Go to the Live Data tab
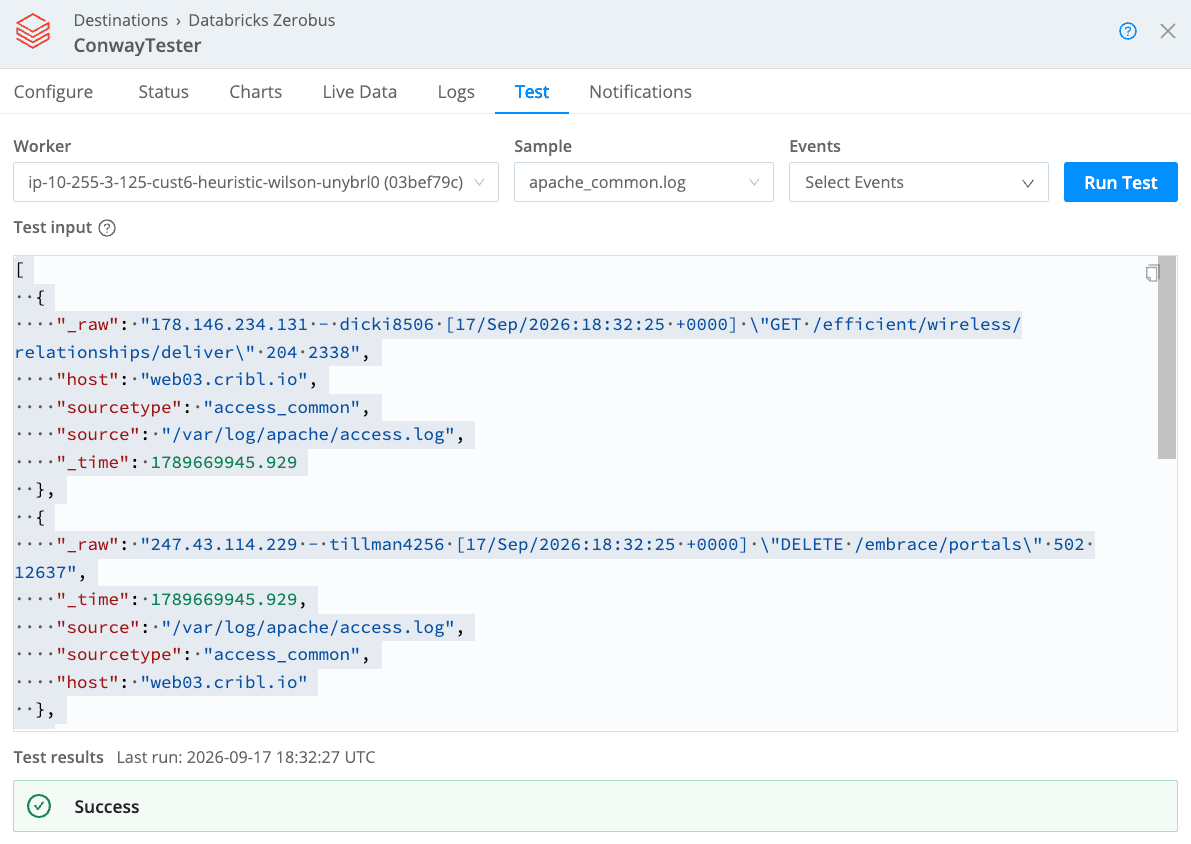1191x844 pixels. [359, 92]
